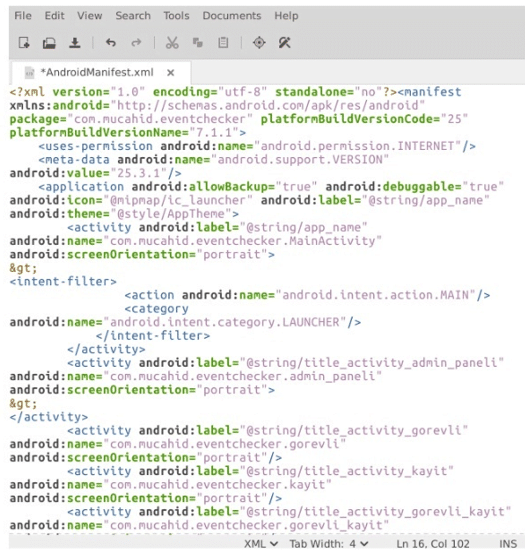Image resolution: width=525 pixels, height=551 pixels.
Task: Open find with the target icon
Action: coord(259,43)
